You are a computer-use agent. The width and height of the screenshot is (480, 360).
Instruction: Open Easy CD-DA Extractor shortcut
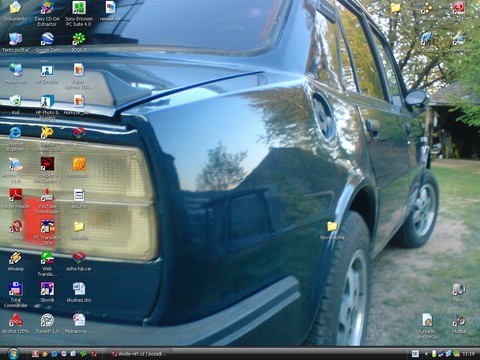tap(47, 13)
